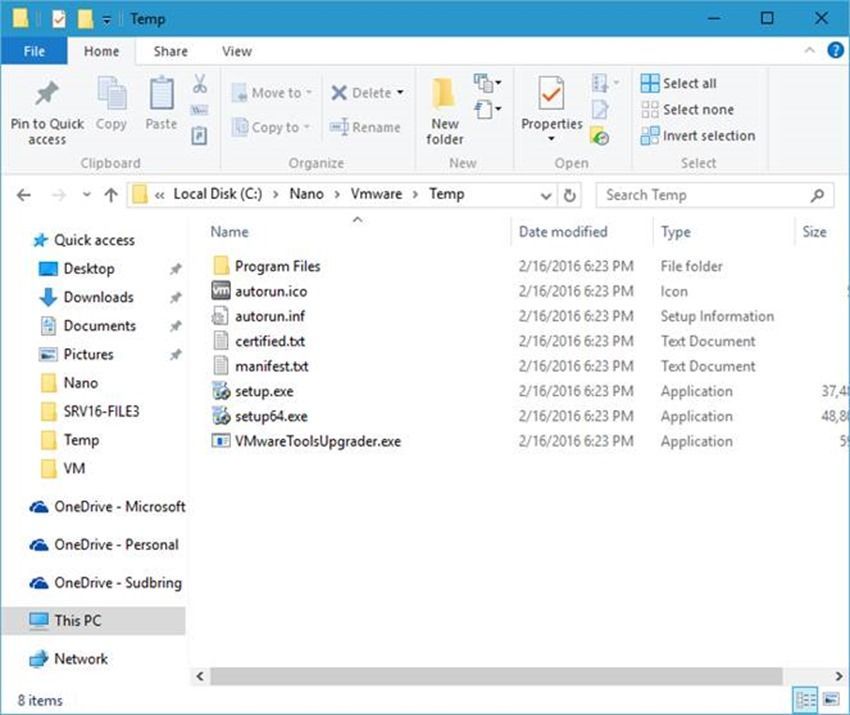Select autorun.inf file
The width and height of the screenshot is (850, 715).
[269, 316]
